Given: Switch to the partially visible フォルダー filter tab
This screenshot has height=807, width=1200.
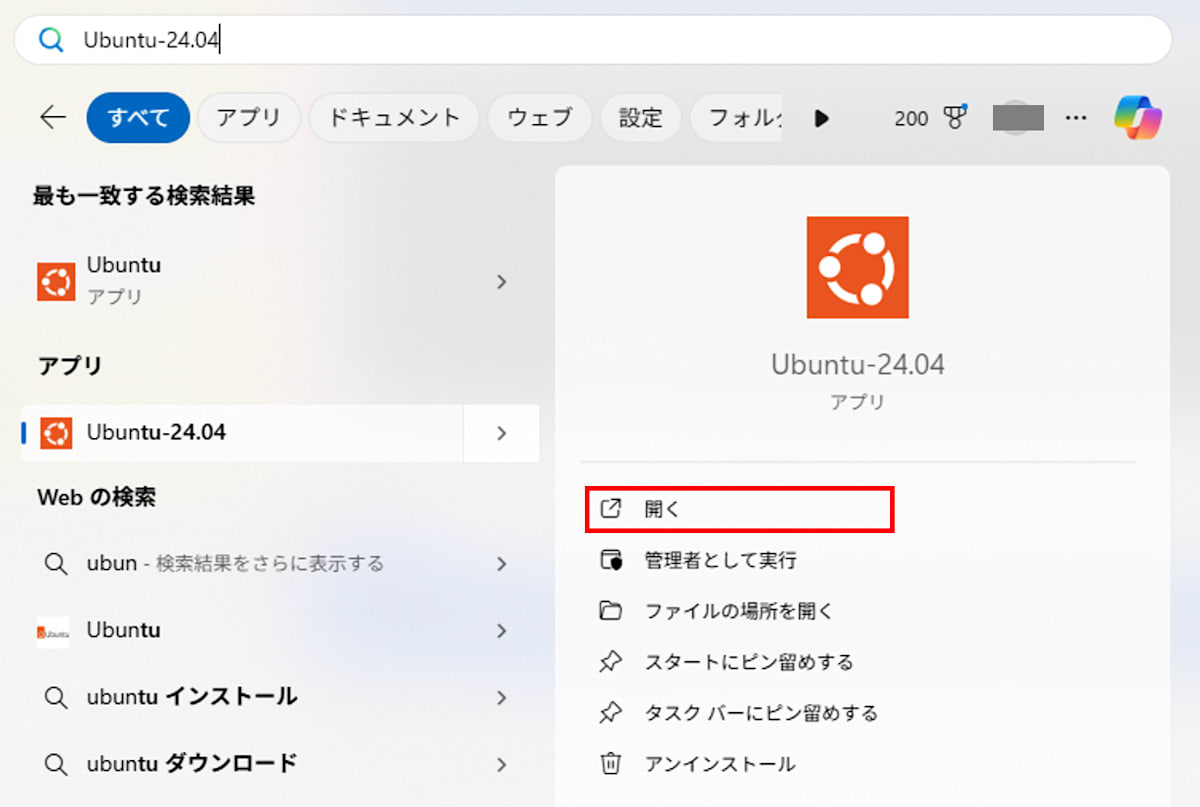Looking at the screenshot, I should click(737, 118).
